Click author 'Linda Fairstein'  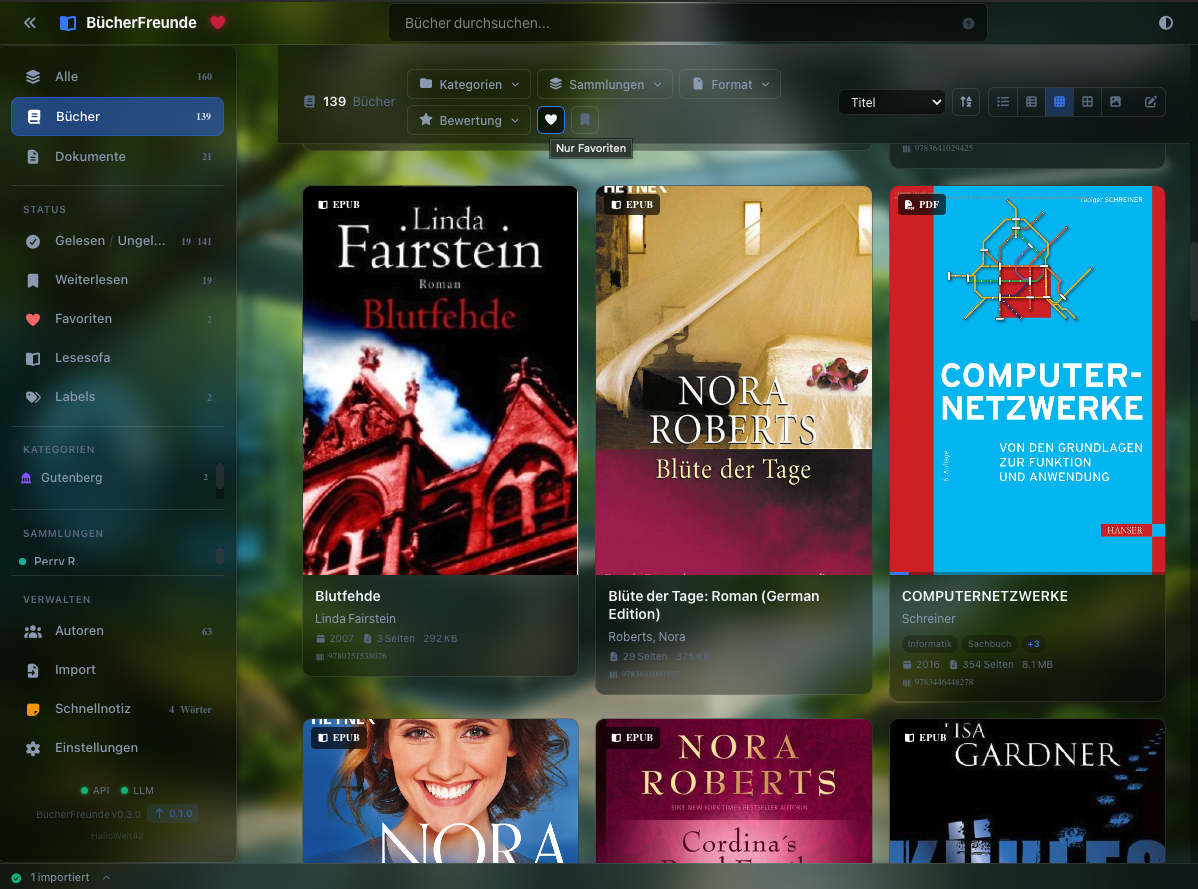coord(355,619)
